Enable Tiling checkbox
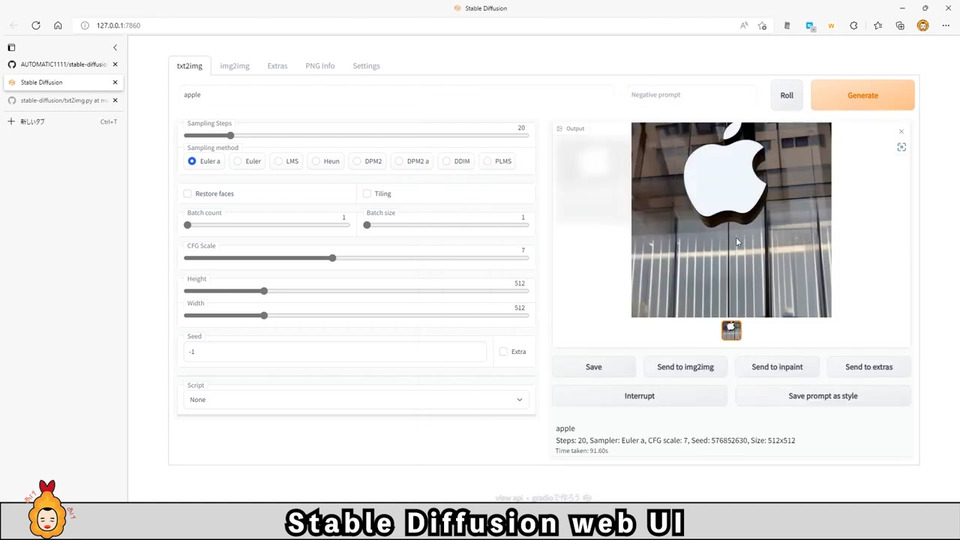The height and width of the screenshot is (540, 960). (x=367, y=193)
